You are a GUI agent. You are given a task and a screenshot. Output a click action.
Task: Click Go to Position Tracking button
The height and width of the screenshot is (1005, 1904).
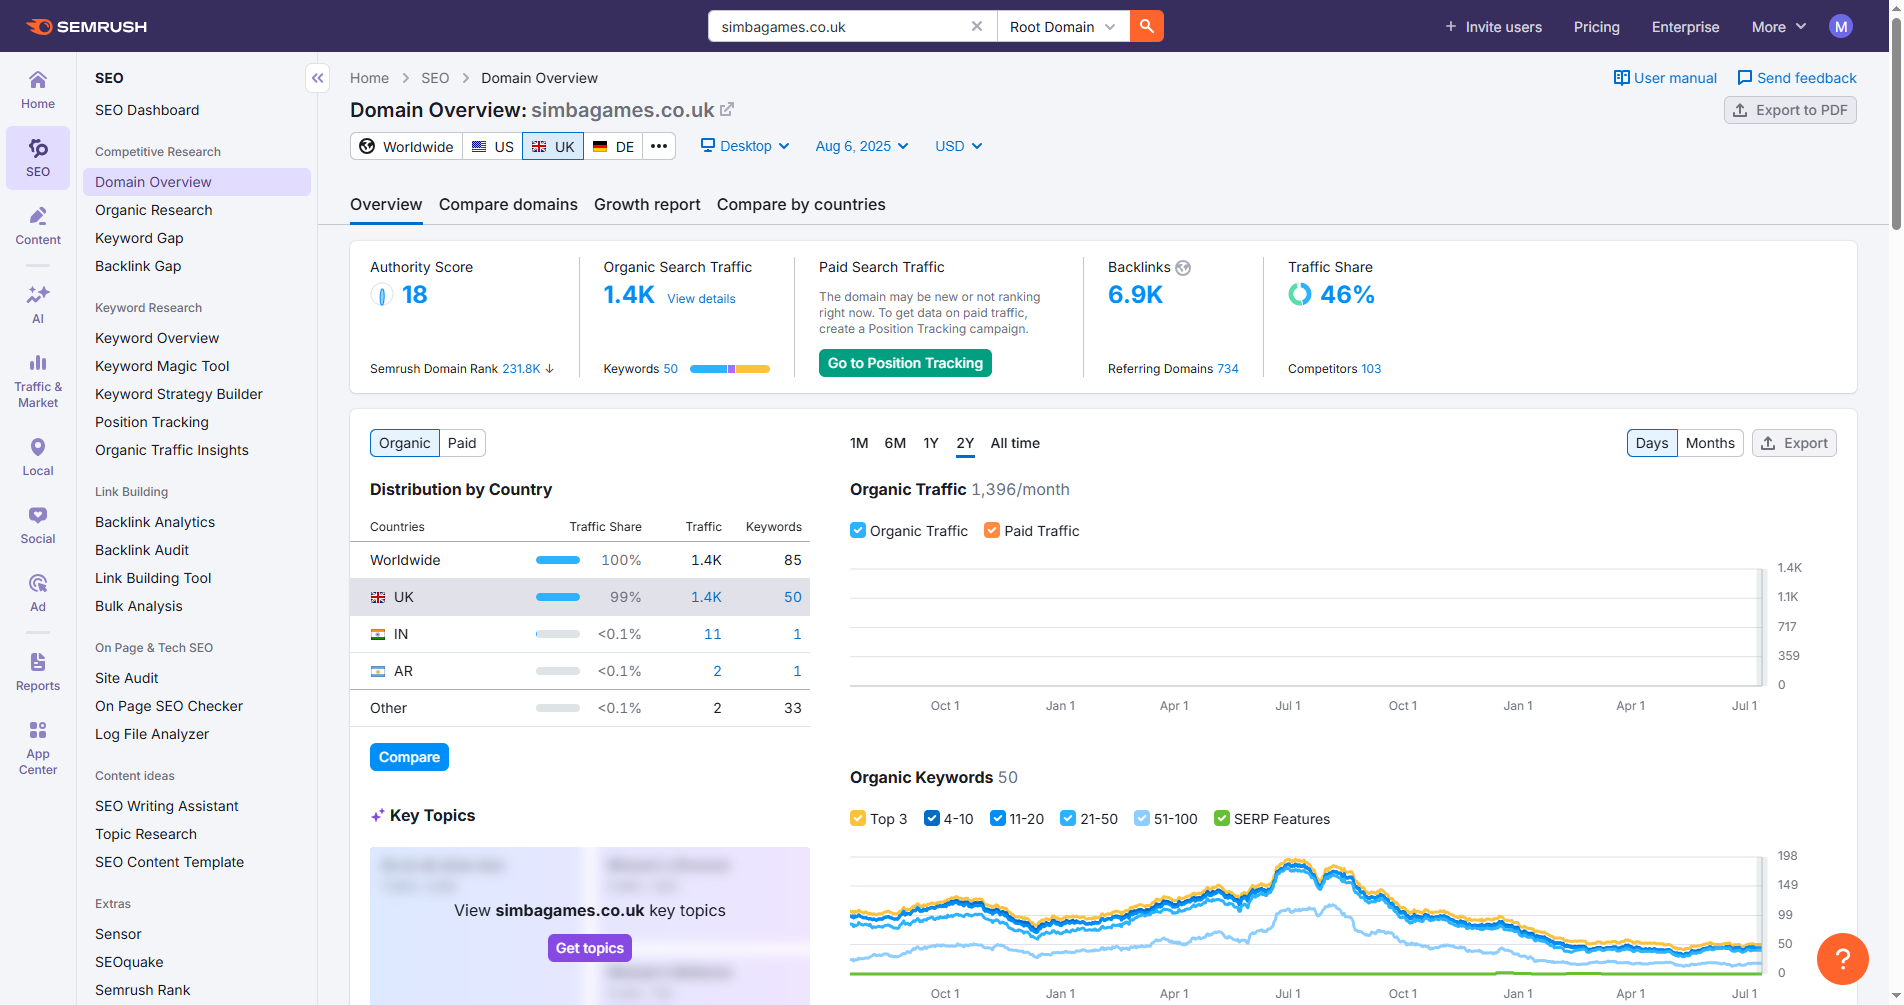click(905, 363)
